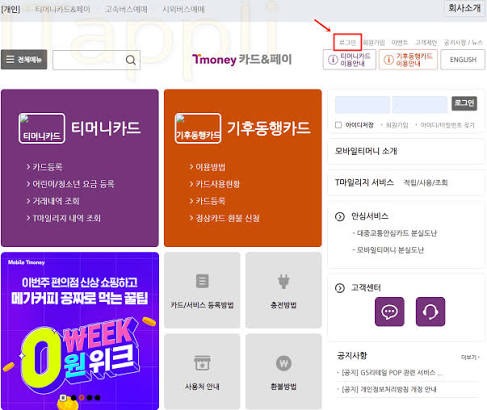
Task: Switch to 시외버스예매 top tab
Action: pyautogui.click(x=184, y=9)
